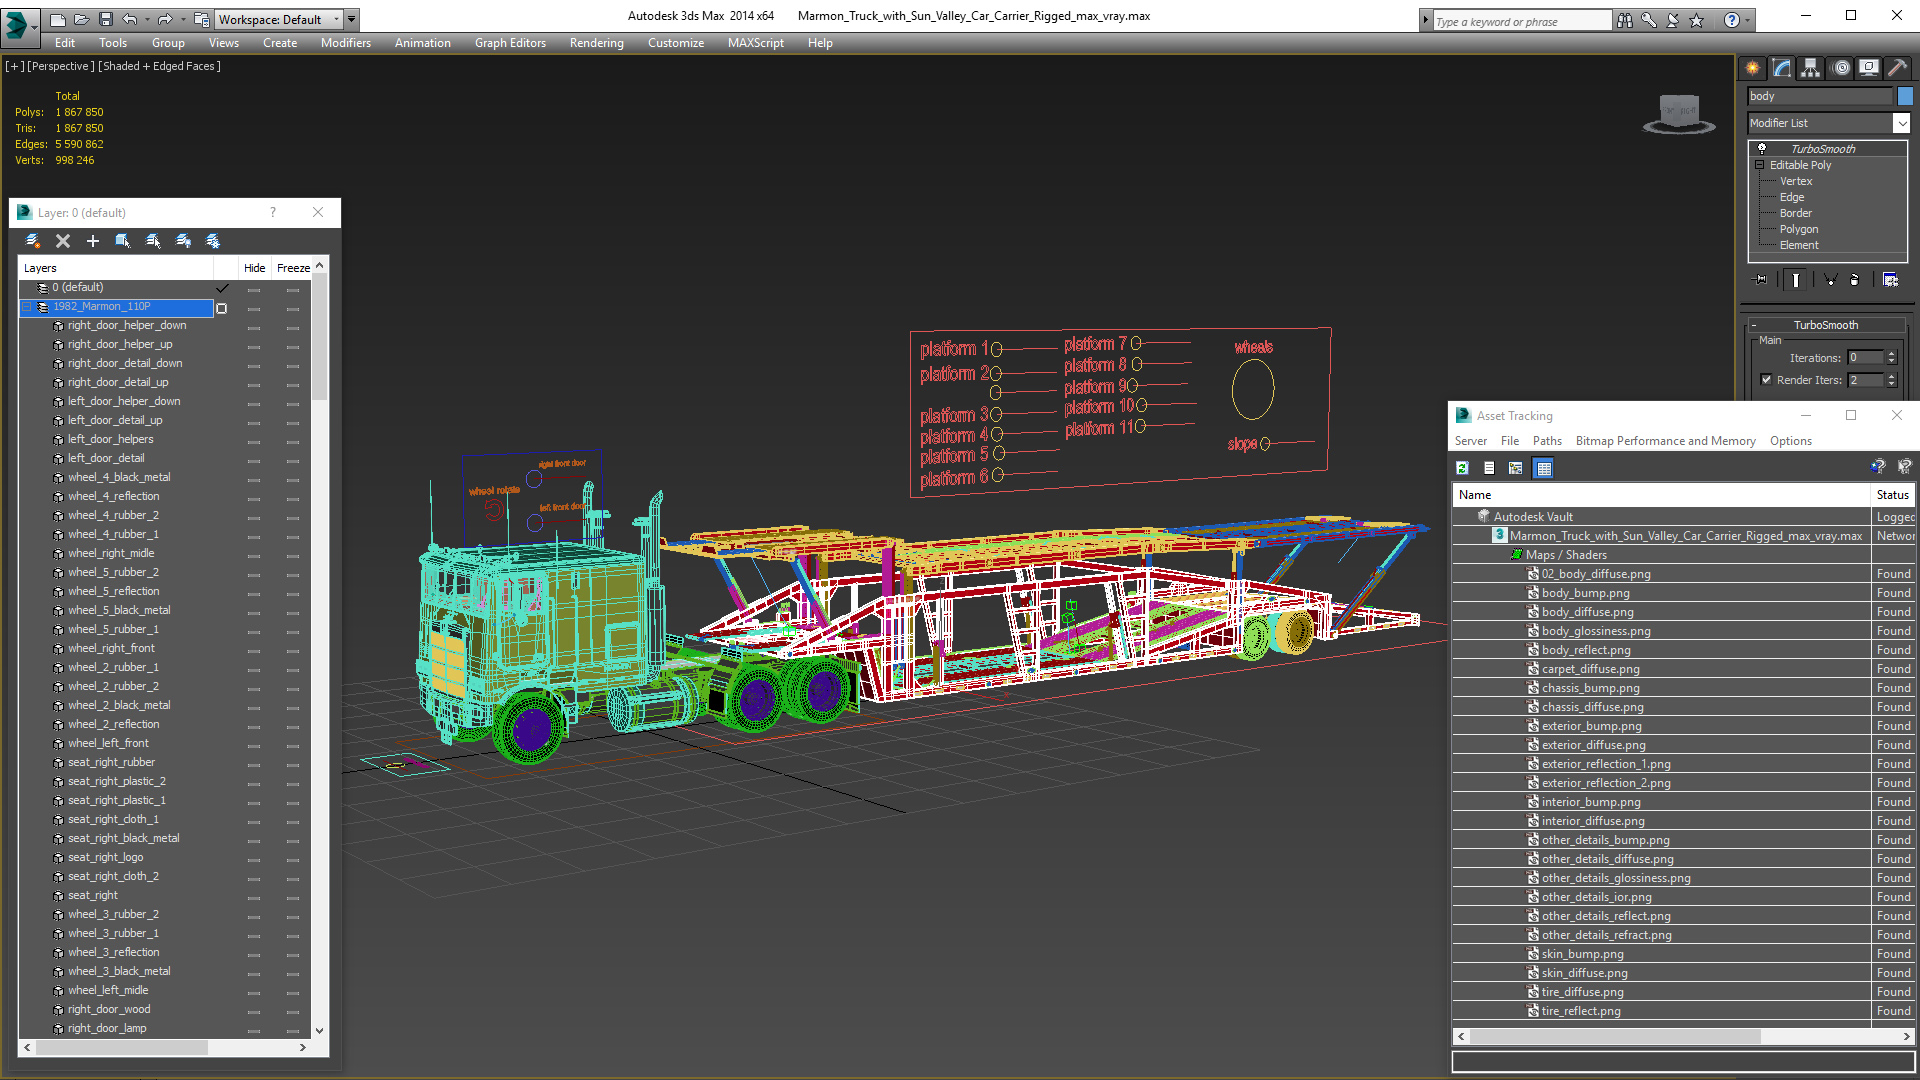The width and height of the screenshot is (1920, 1080).
Task: Click the binoculars search icon
Action: pos(1625,20)
